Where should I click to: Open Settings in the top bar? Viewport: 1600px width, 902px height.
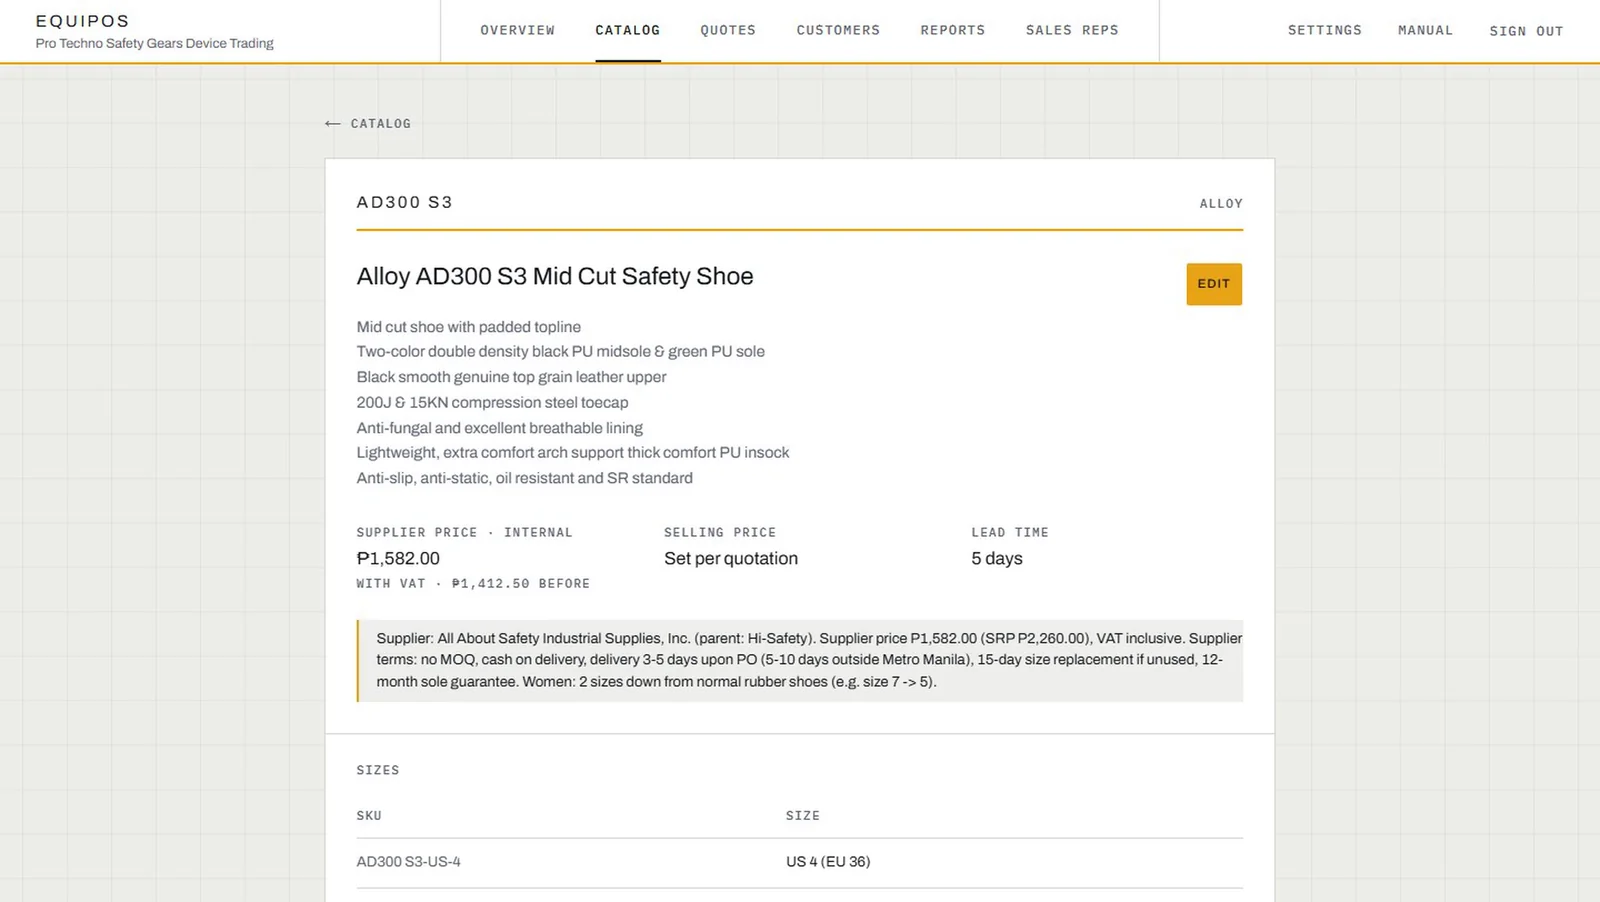(x=1325, y=30)
